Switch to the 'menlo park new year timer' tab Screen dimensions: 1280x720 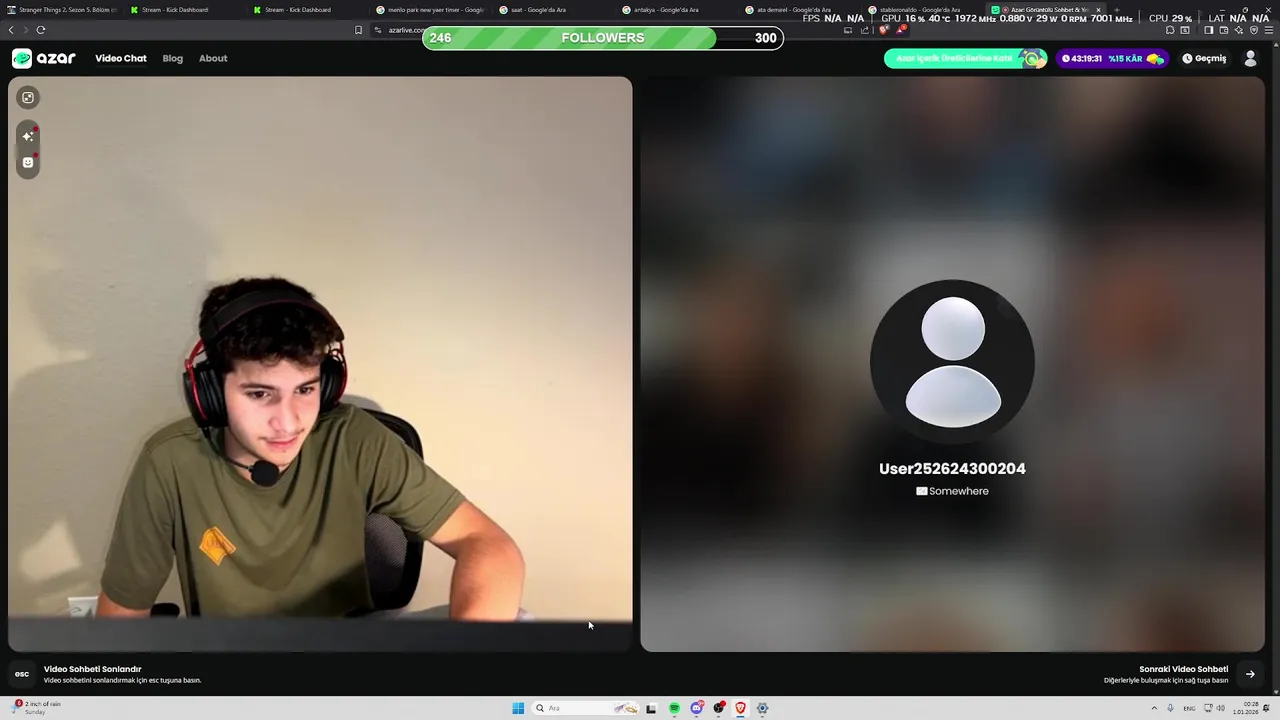[430, 10]
